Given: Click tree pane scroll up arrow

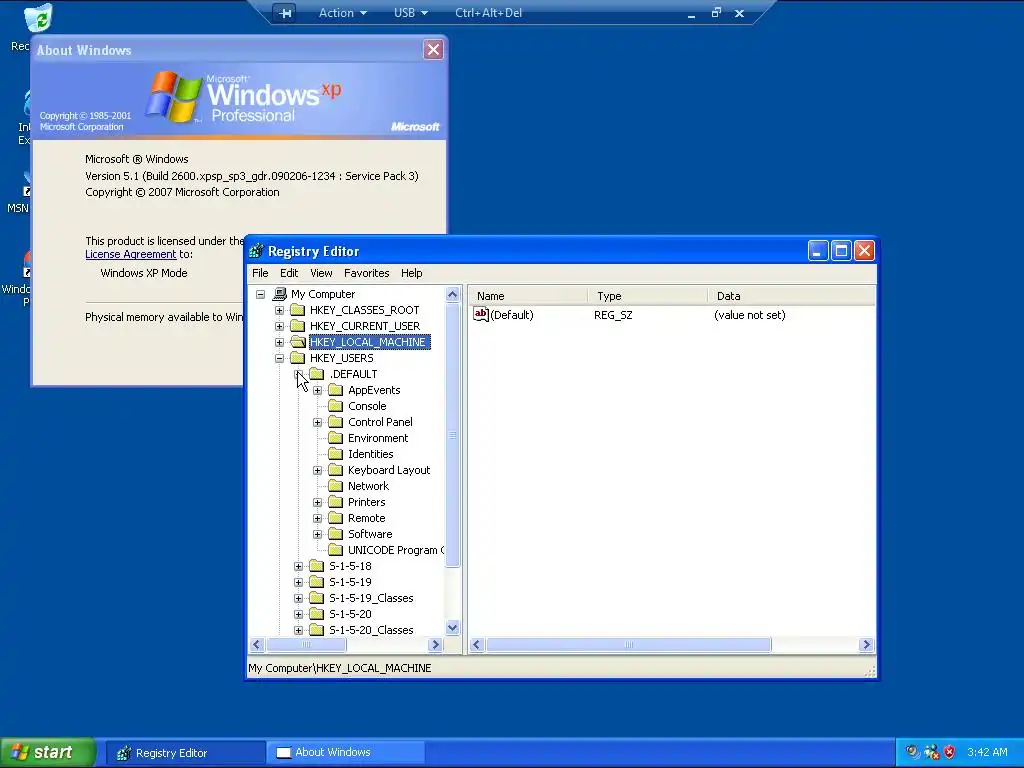Looking at the screenshot, I should (x=453, y=295).
